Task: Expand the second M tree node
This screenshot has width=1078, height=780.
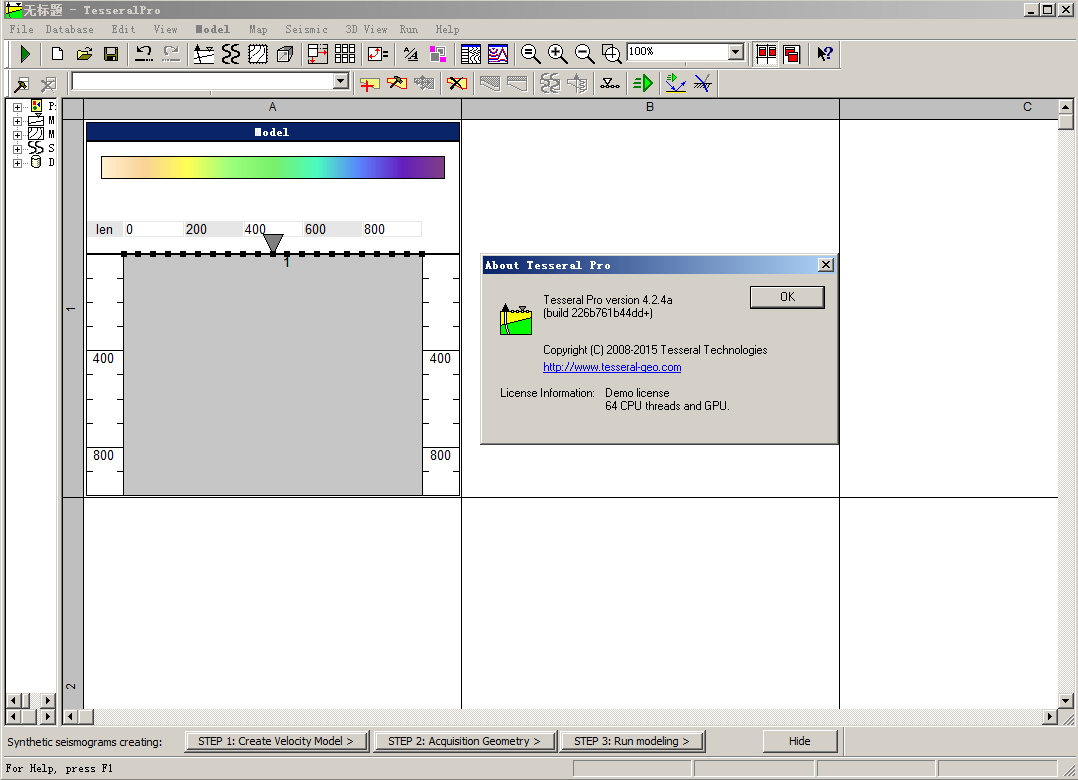Action: pyautogui.click(x=17, y=135)
